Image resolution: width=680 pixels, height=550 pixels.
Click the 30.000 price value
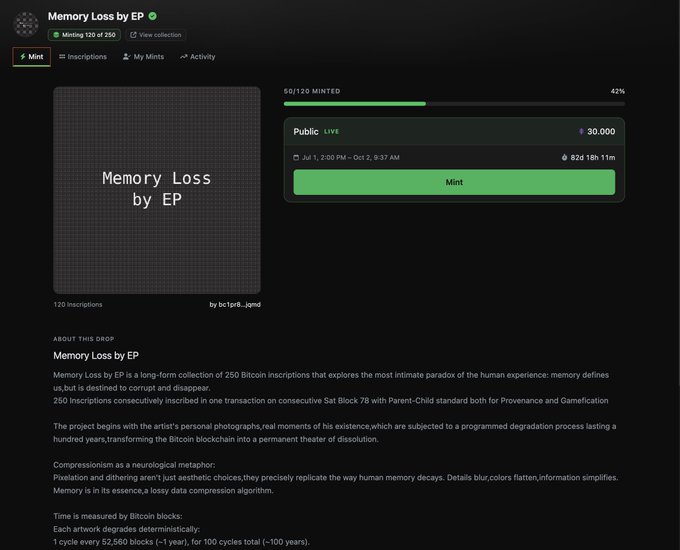pos(601,131)
